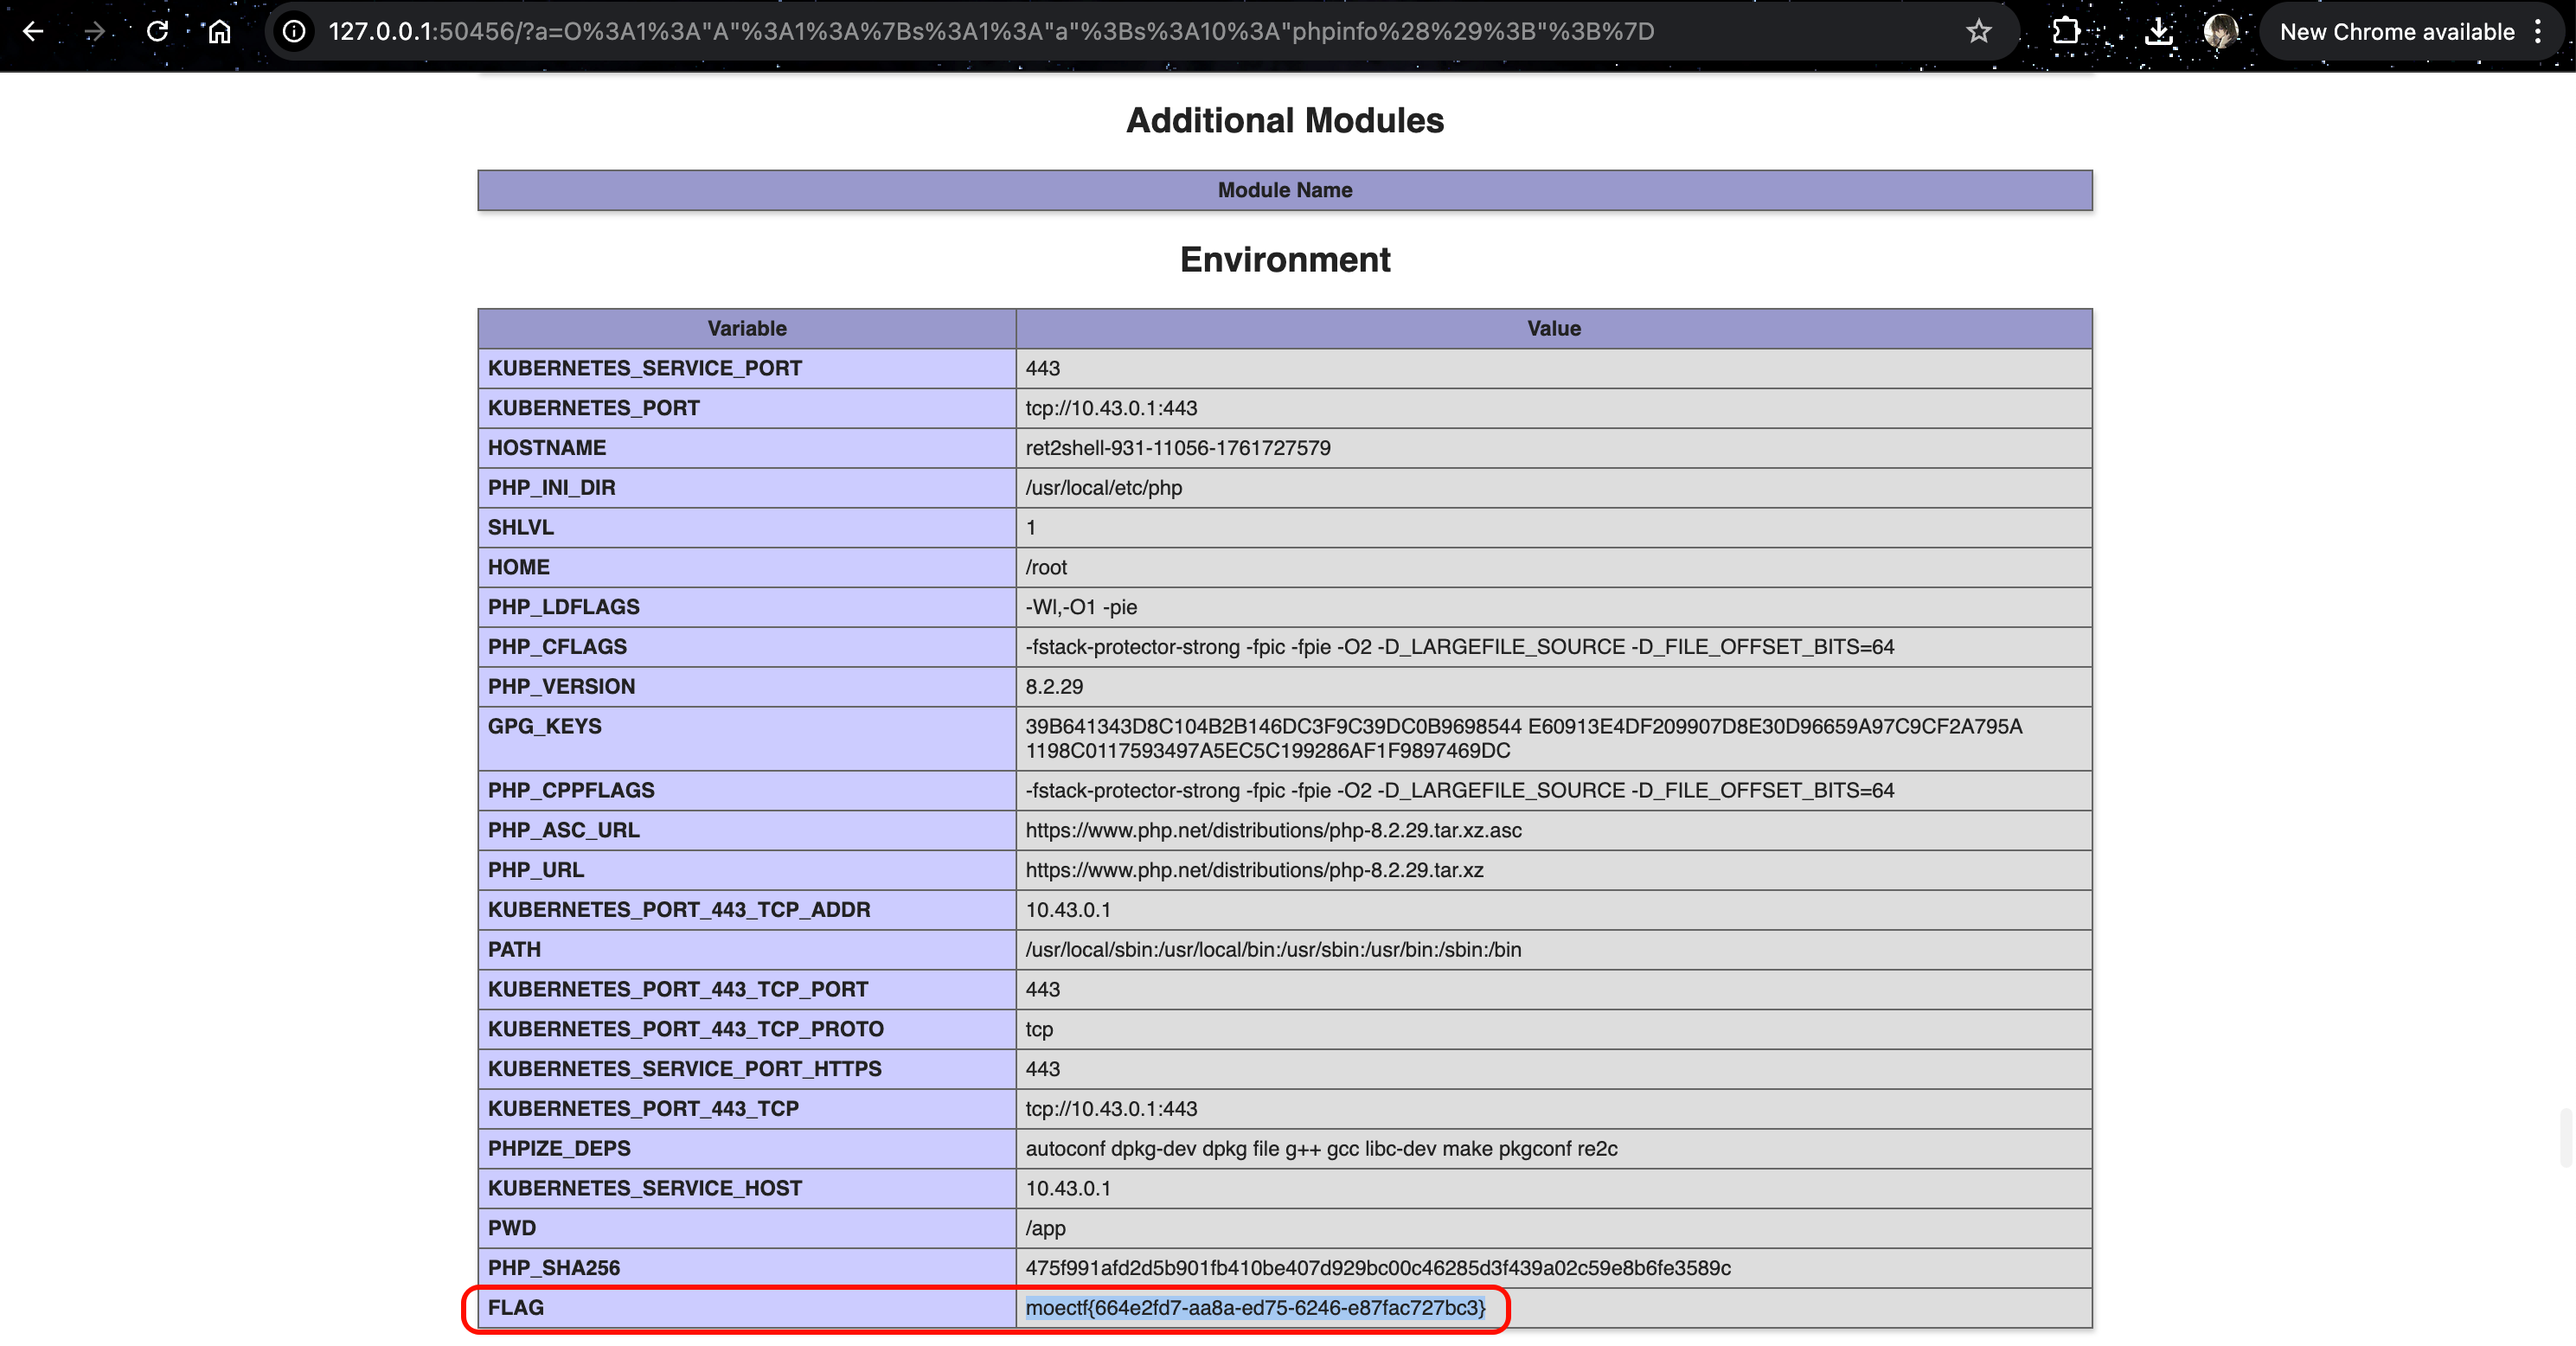Click the page vertical scrollbar
The height and width of the screenshot is (1346, 2576).
click(2566, 1138)
